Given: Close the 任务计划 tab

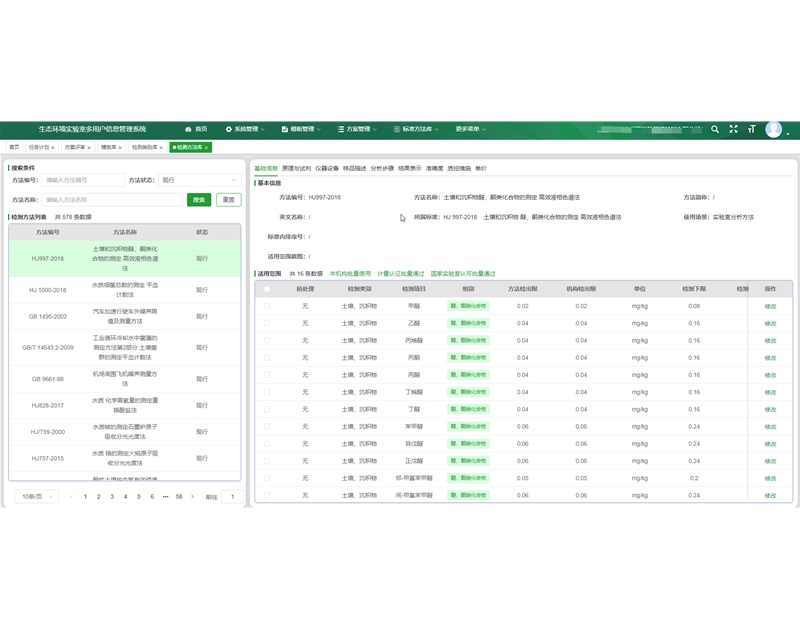Looking at the screenshot, I should 53,147.
